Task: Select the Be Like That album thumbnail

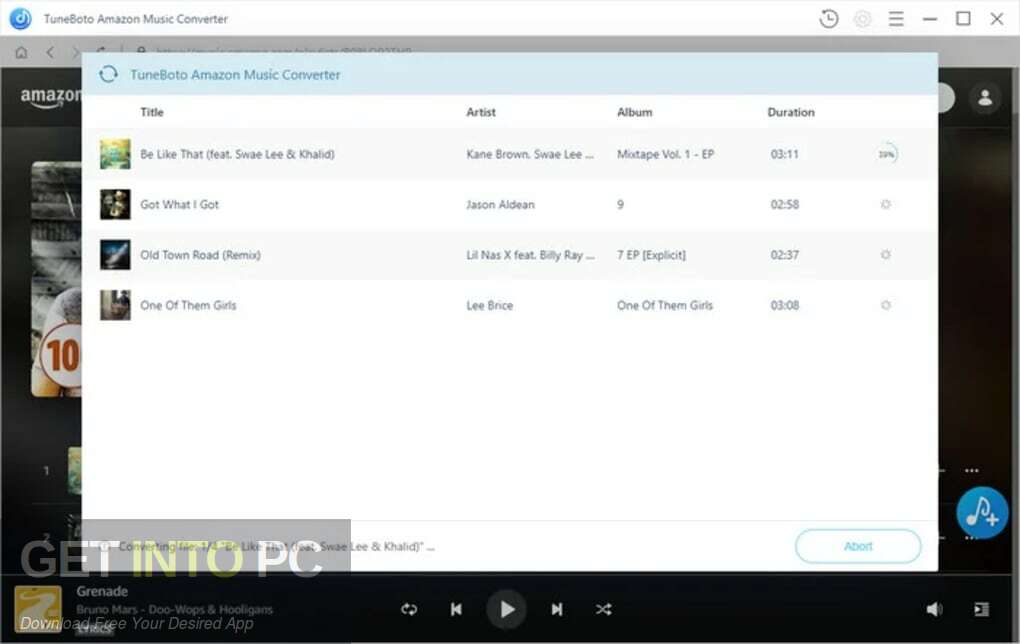Action: [115, 154]
